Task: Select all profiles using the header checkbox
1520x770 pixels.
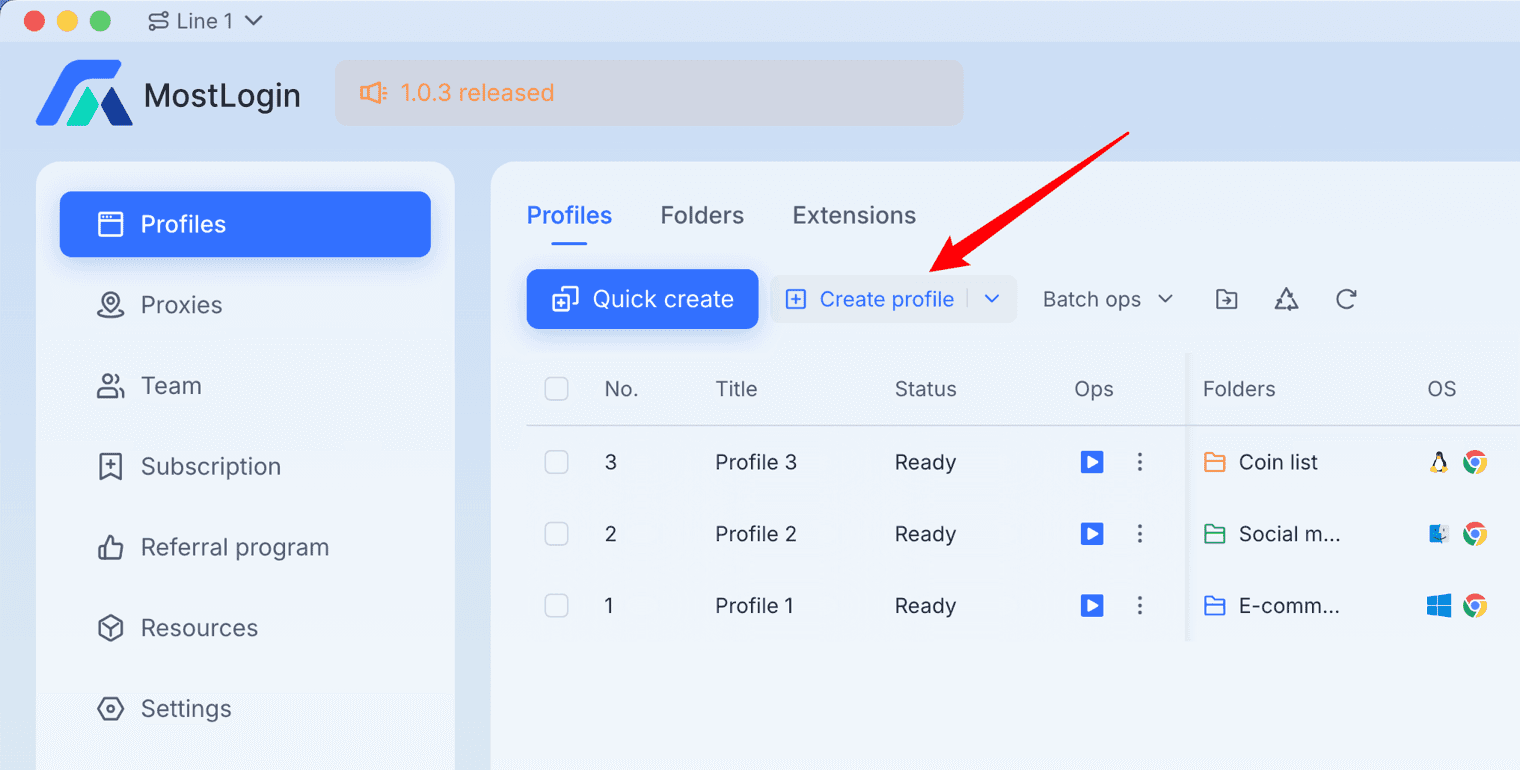Action: 556,389
